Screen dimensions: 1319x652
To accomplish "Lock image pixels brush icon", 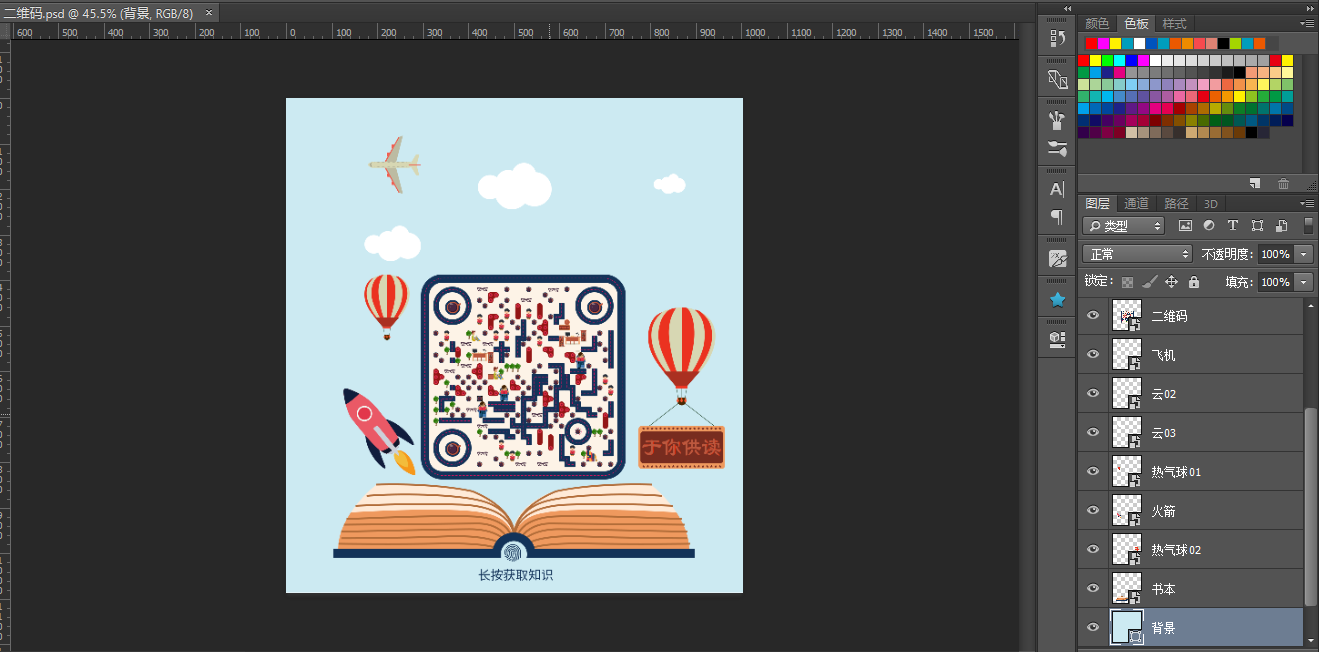I will [1150, 283].
